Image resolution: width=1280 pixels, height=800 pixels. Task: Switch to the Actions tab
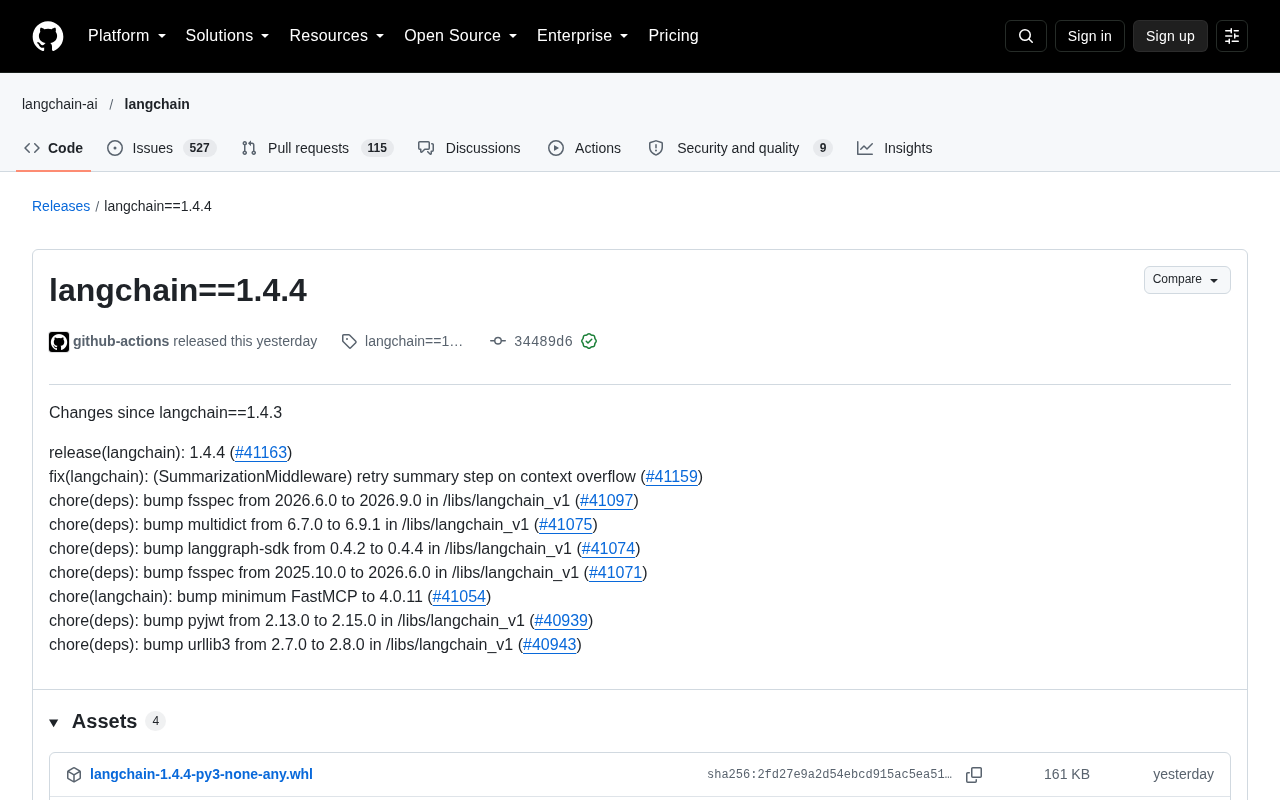(x=585, y=148)
